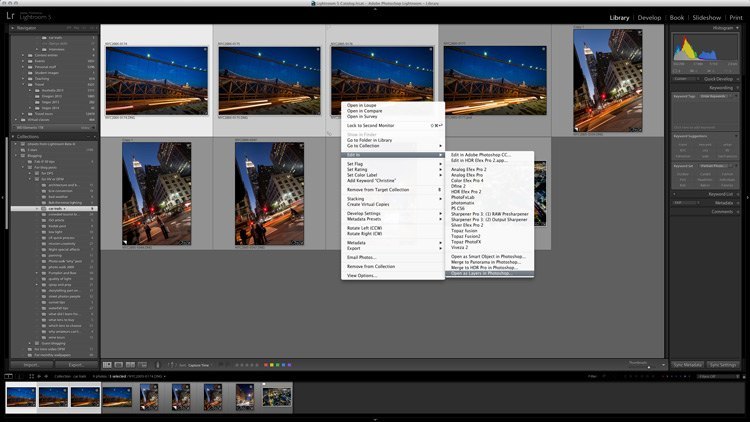Switch to the Book module
This screenshot has height=422, width=750.
point(676,18)
